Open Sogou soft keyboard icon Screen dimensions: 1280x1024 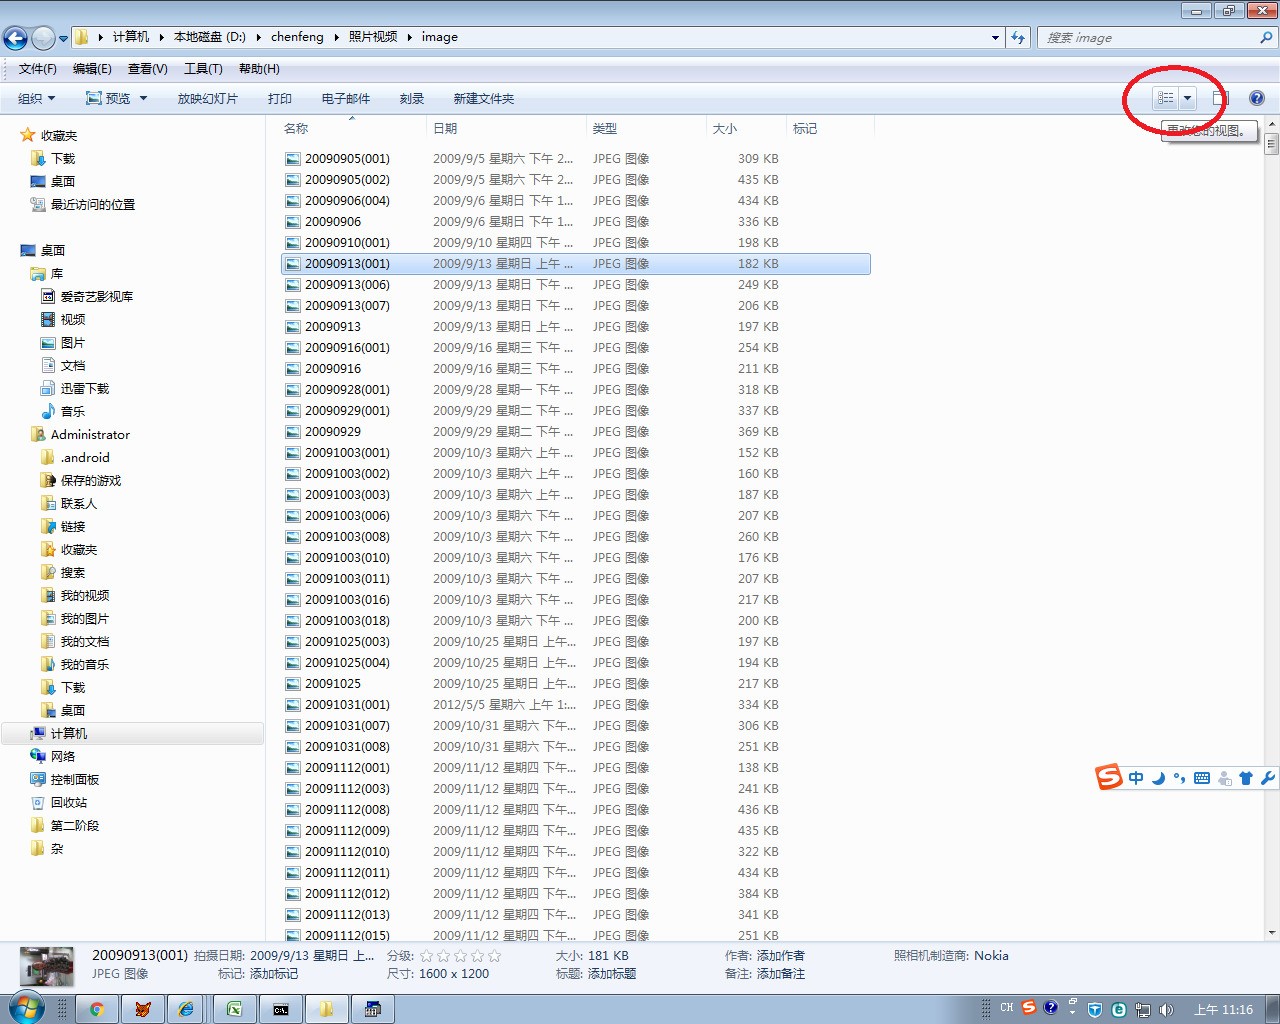coord(1202,778)
